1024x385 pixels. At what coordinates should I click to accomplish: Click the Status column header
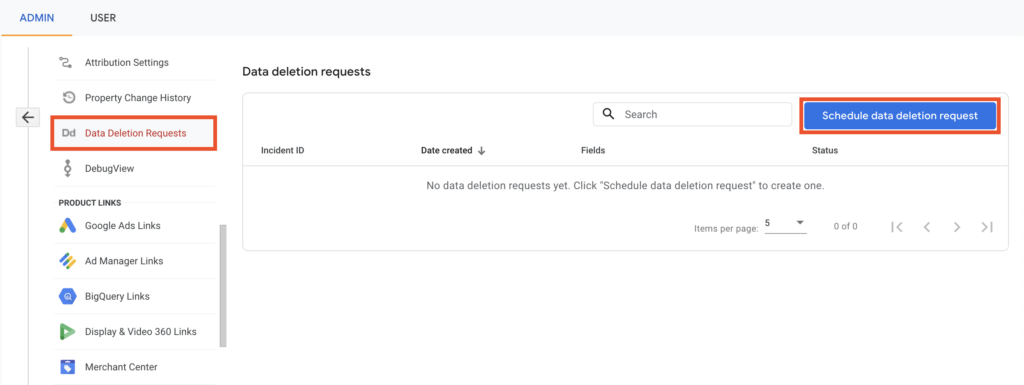pyautogui.click(x=825, y=150)
